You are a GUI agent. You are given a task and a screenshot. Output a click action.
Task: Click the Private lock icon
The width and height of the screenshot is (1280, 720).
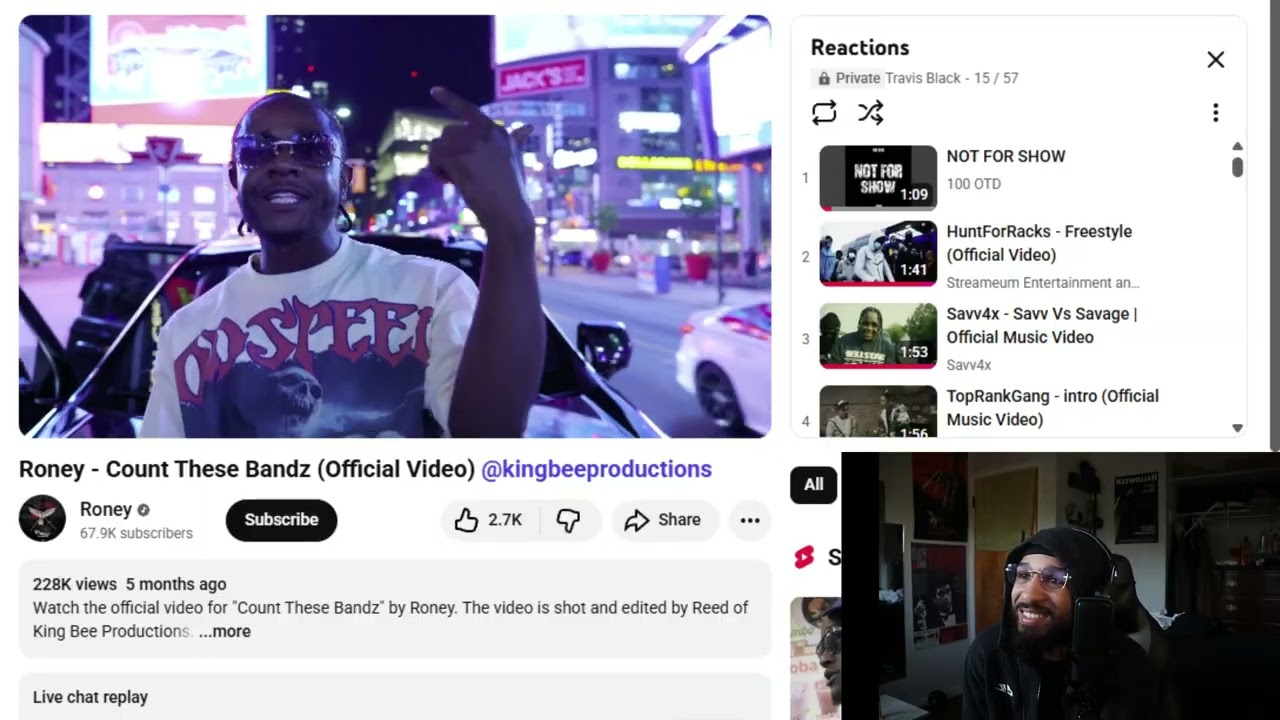(x=824, y=78)
